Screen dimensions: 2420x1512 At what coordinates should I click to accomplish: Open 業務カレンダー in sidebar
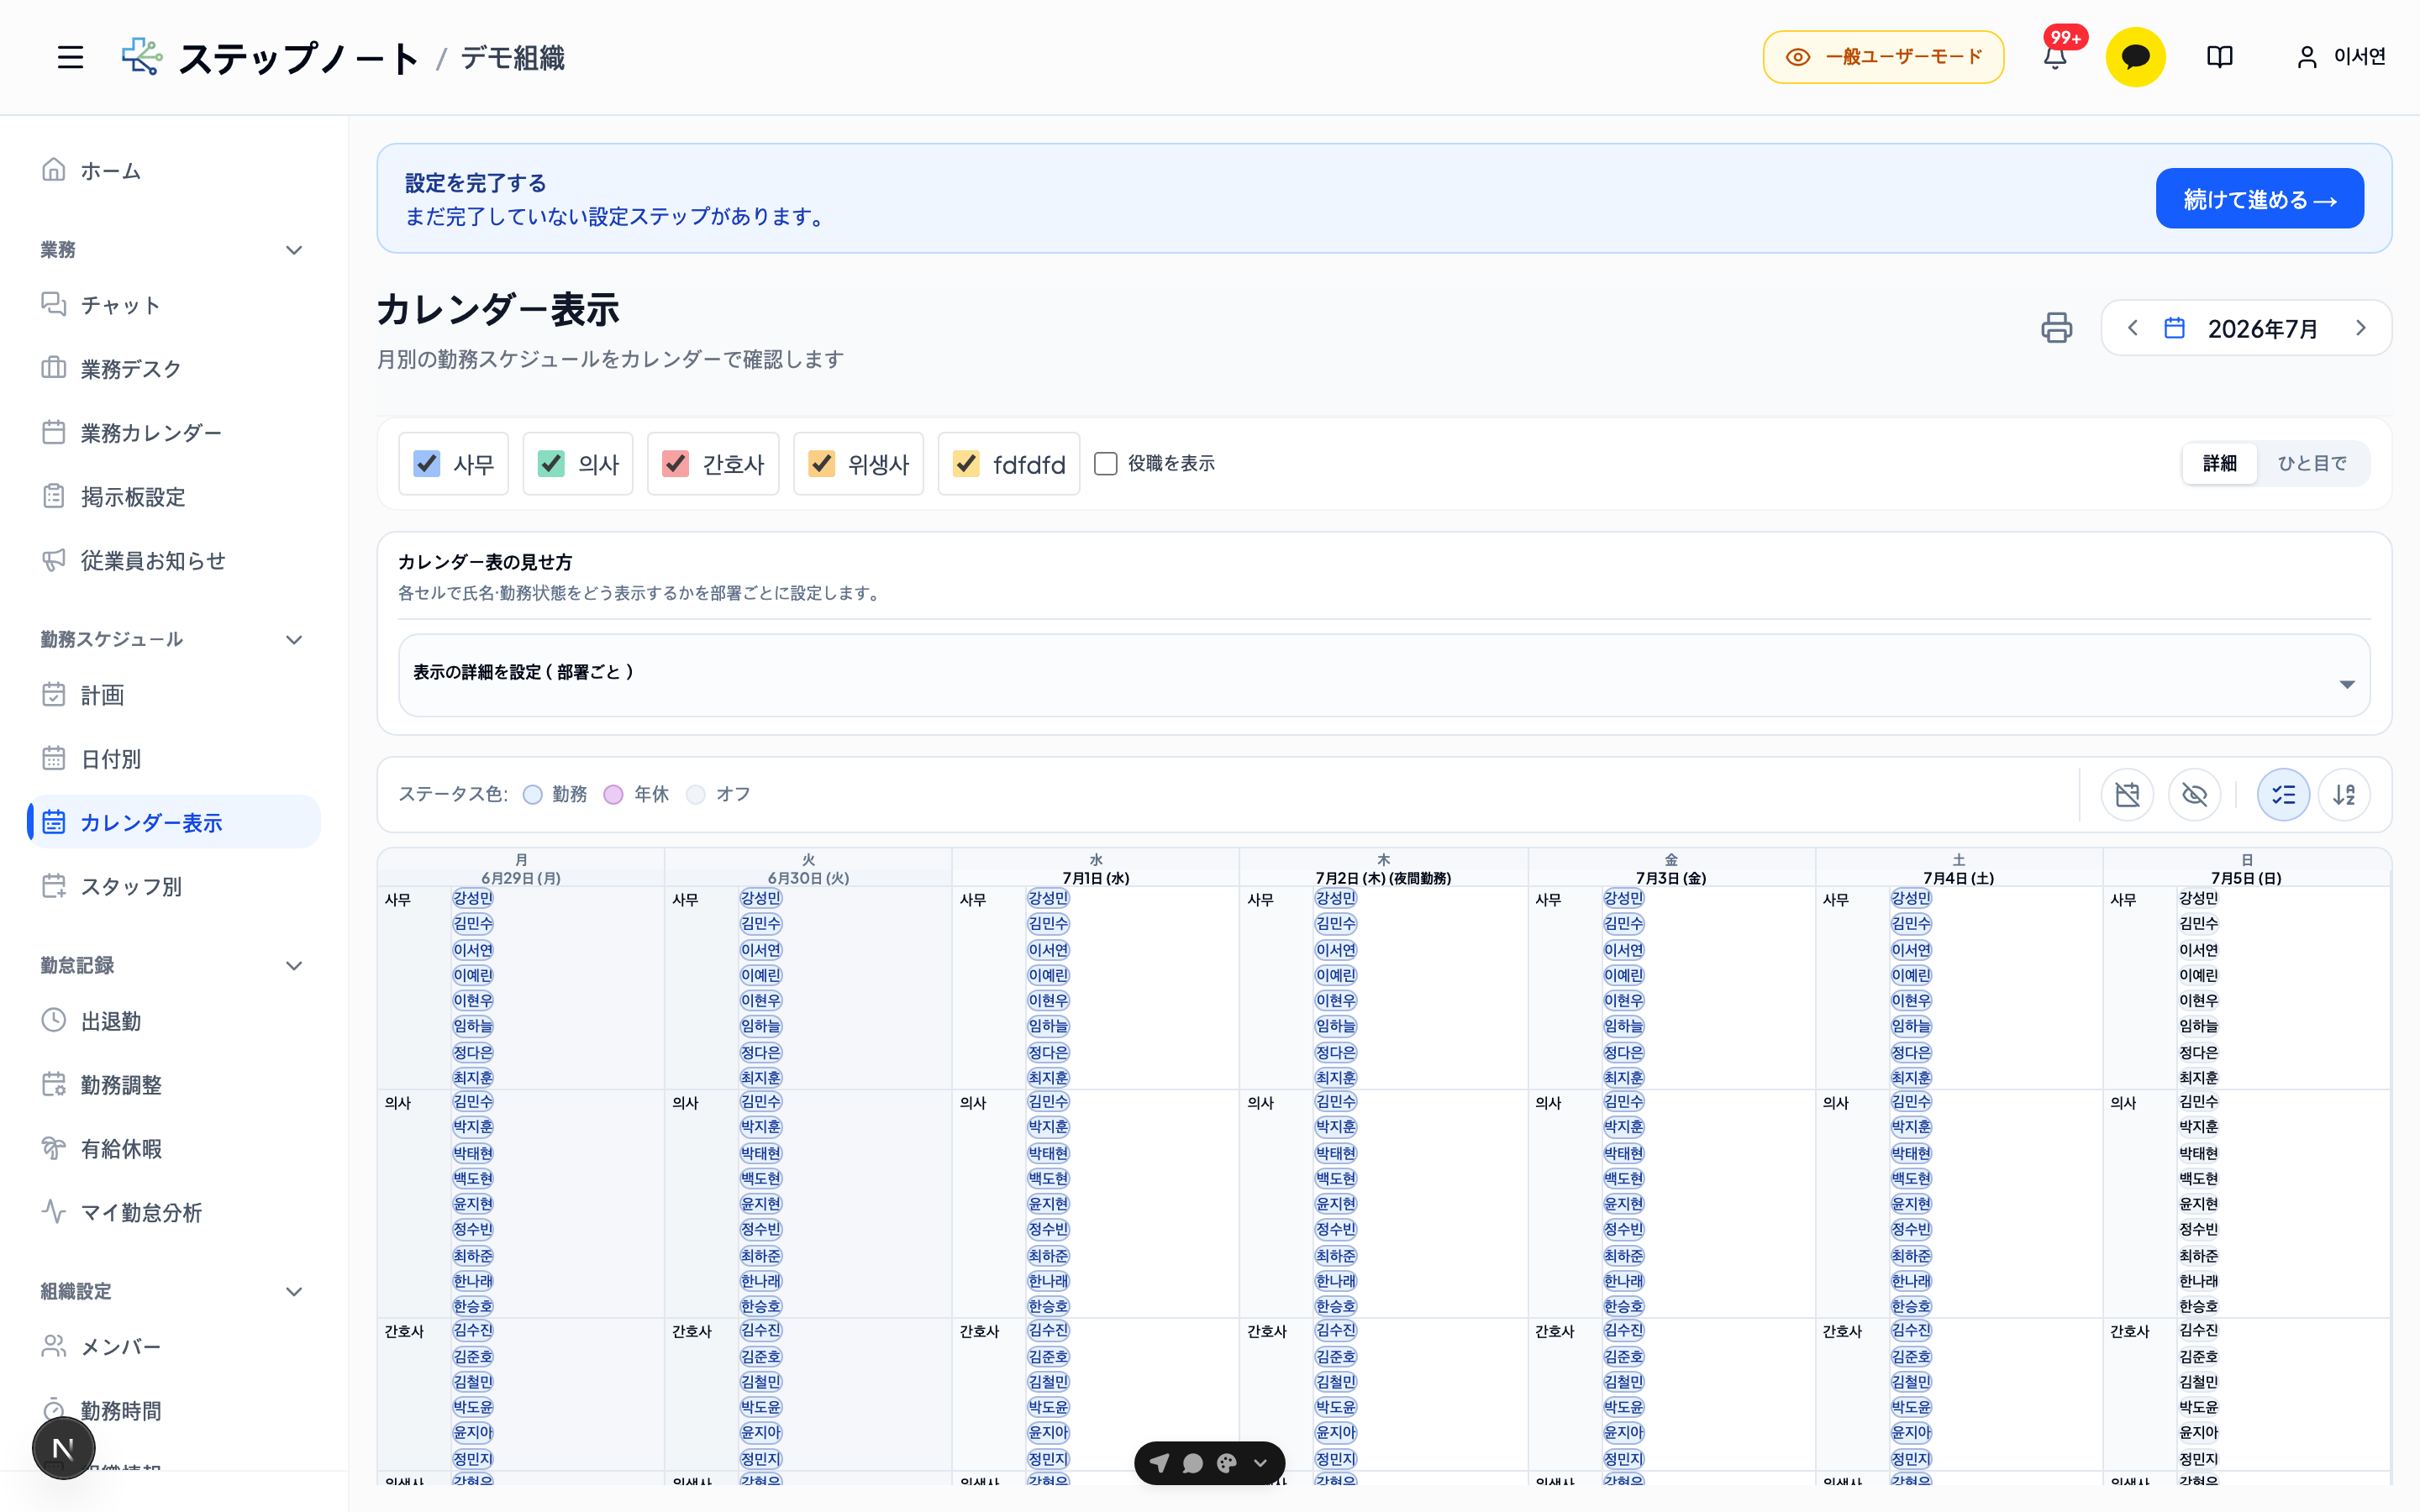click(x=174, y=433)
